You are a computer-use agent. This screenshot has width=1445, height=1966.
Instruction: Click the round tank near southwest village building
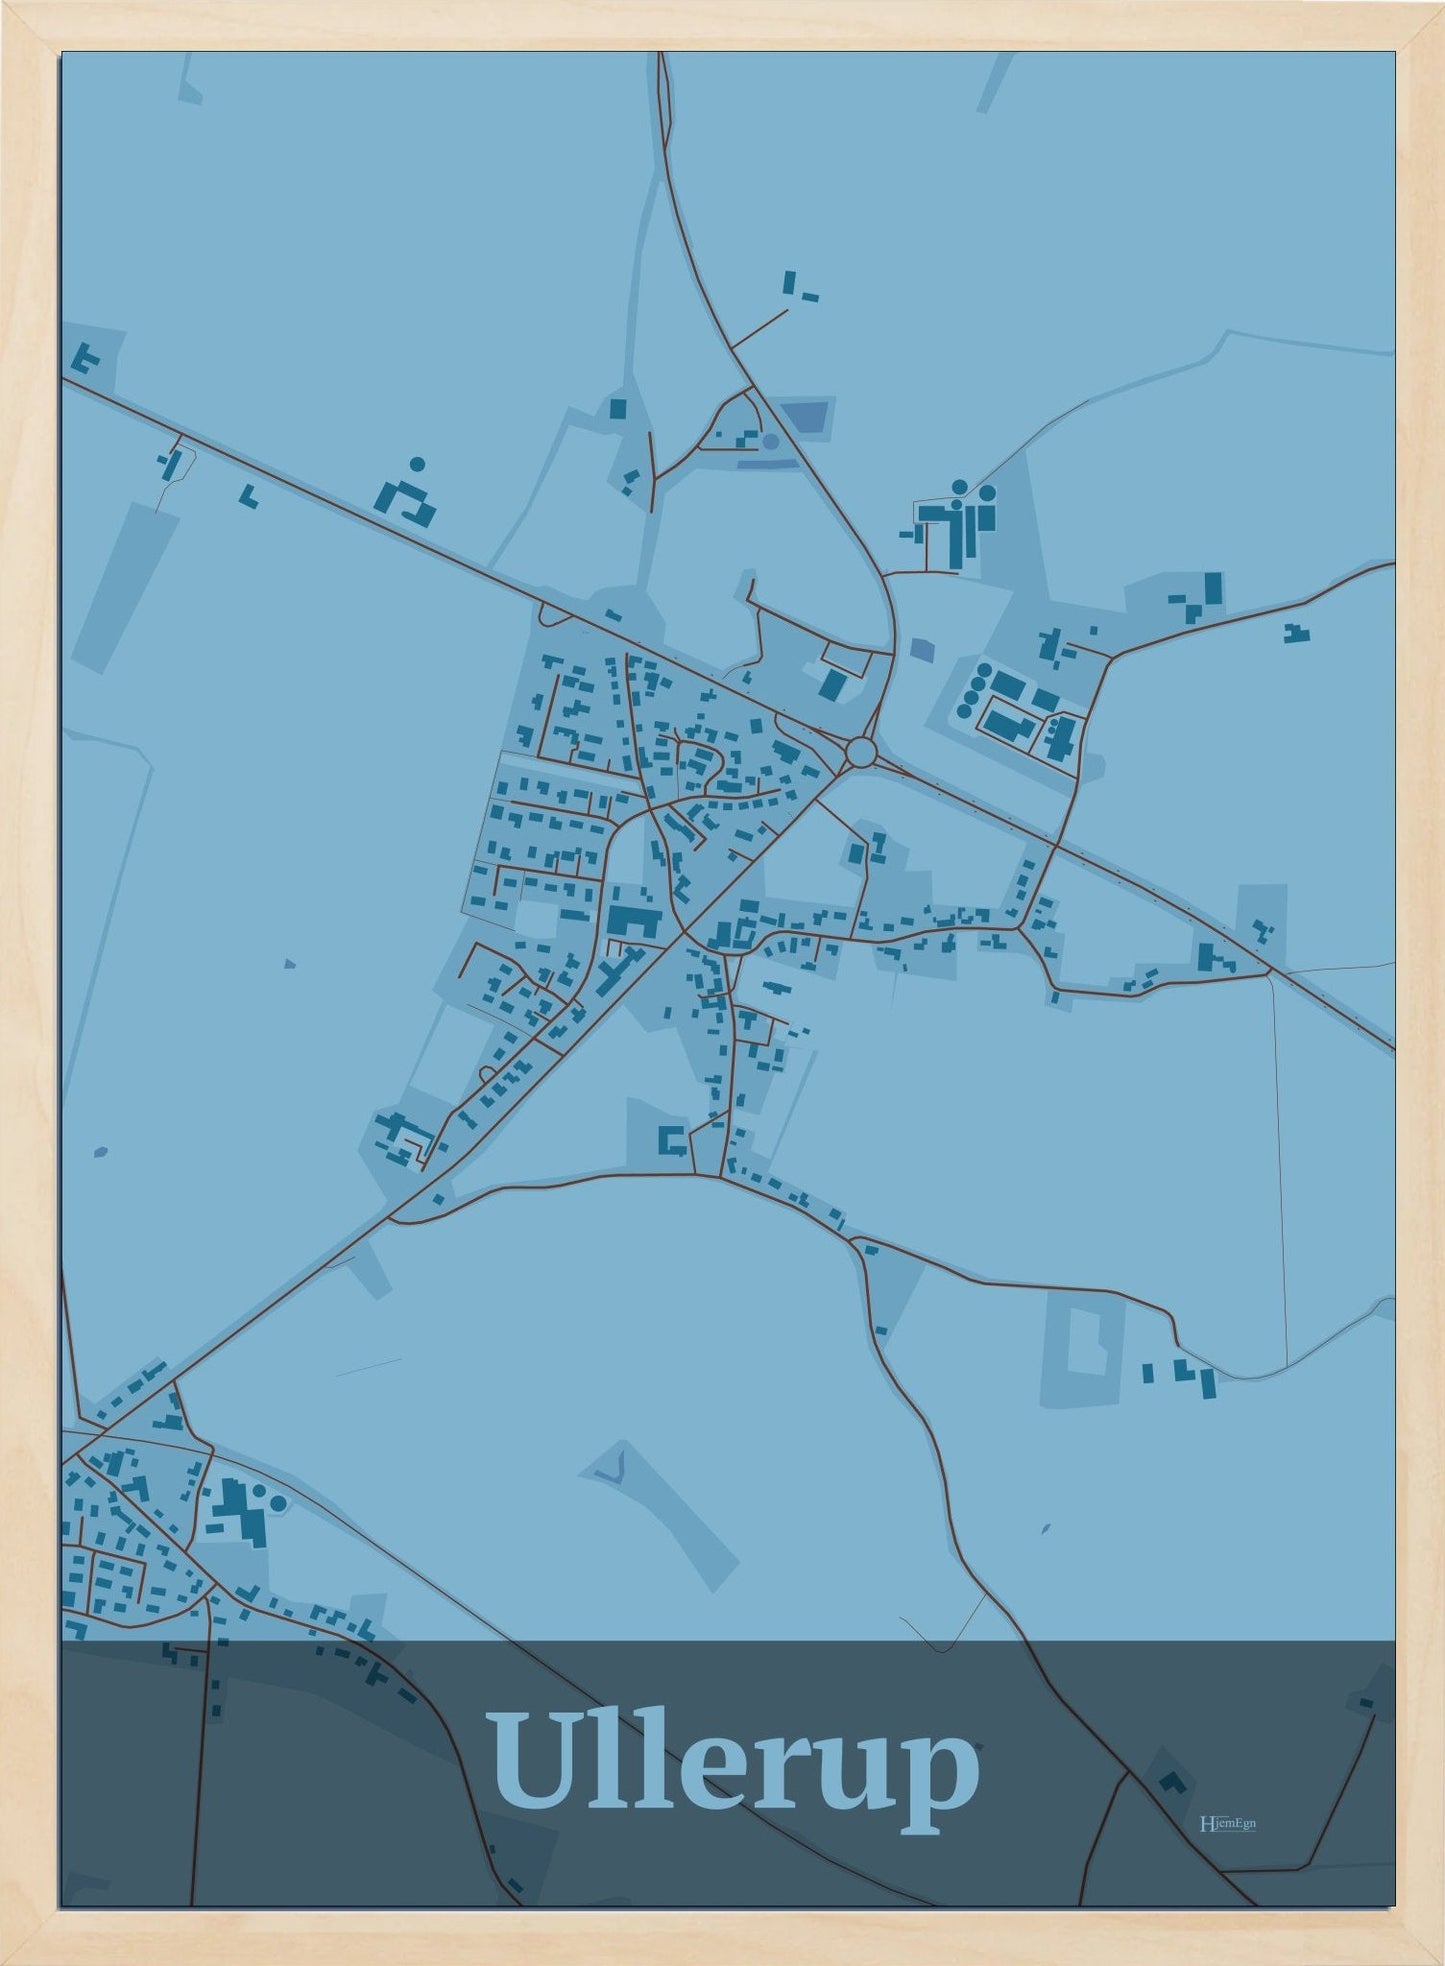[278, 1503]
